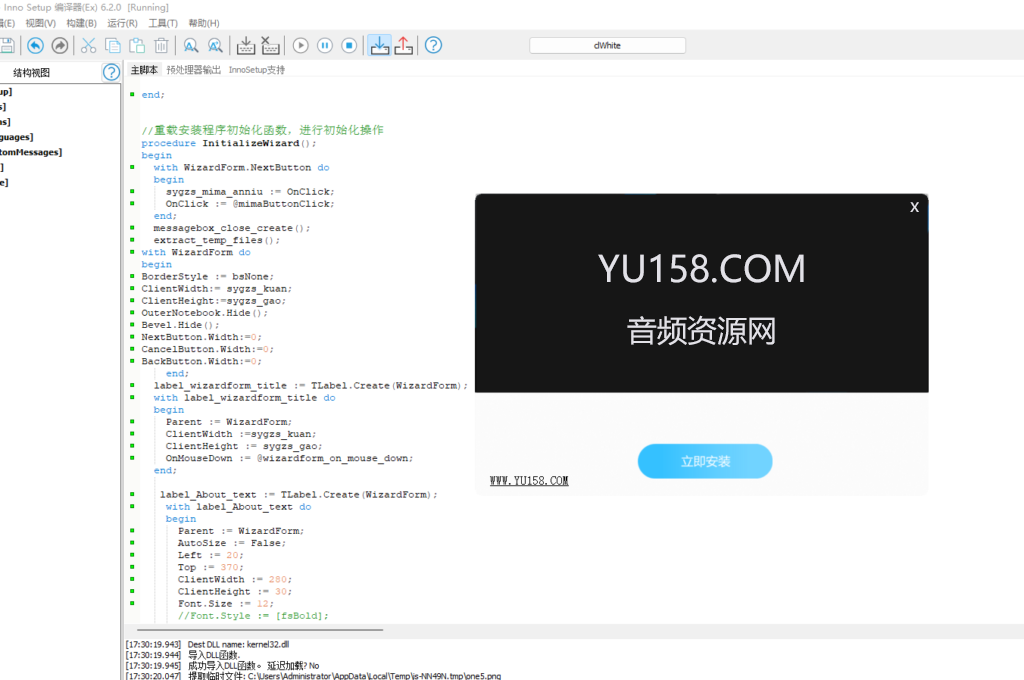The image size is (1024, 680).
Task: Click the Font.Size := 12 line
Action: tap(226, 604)
